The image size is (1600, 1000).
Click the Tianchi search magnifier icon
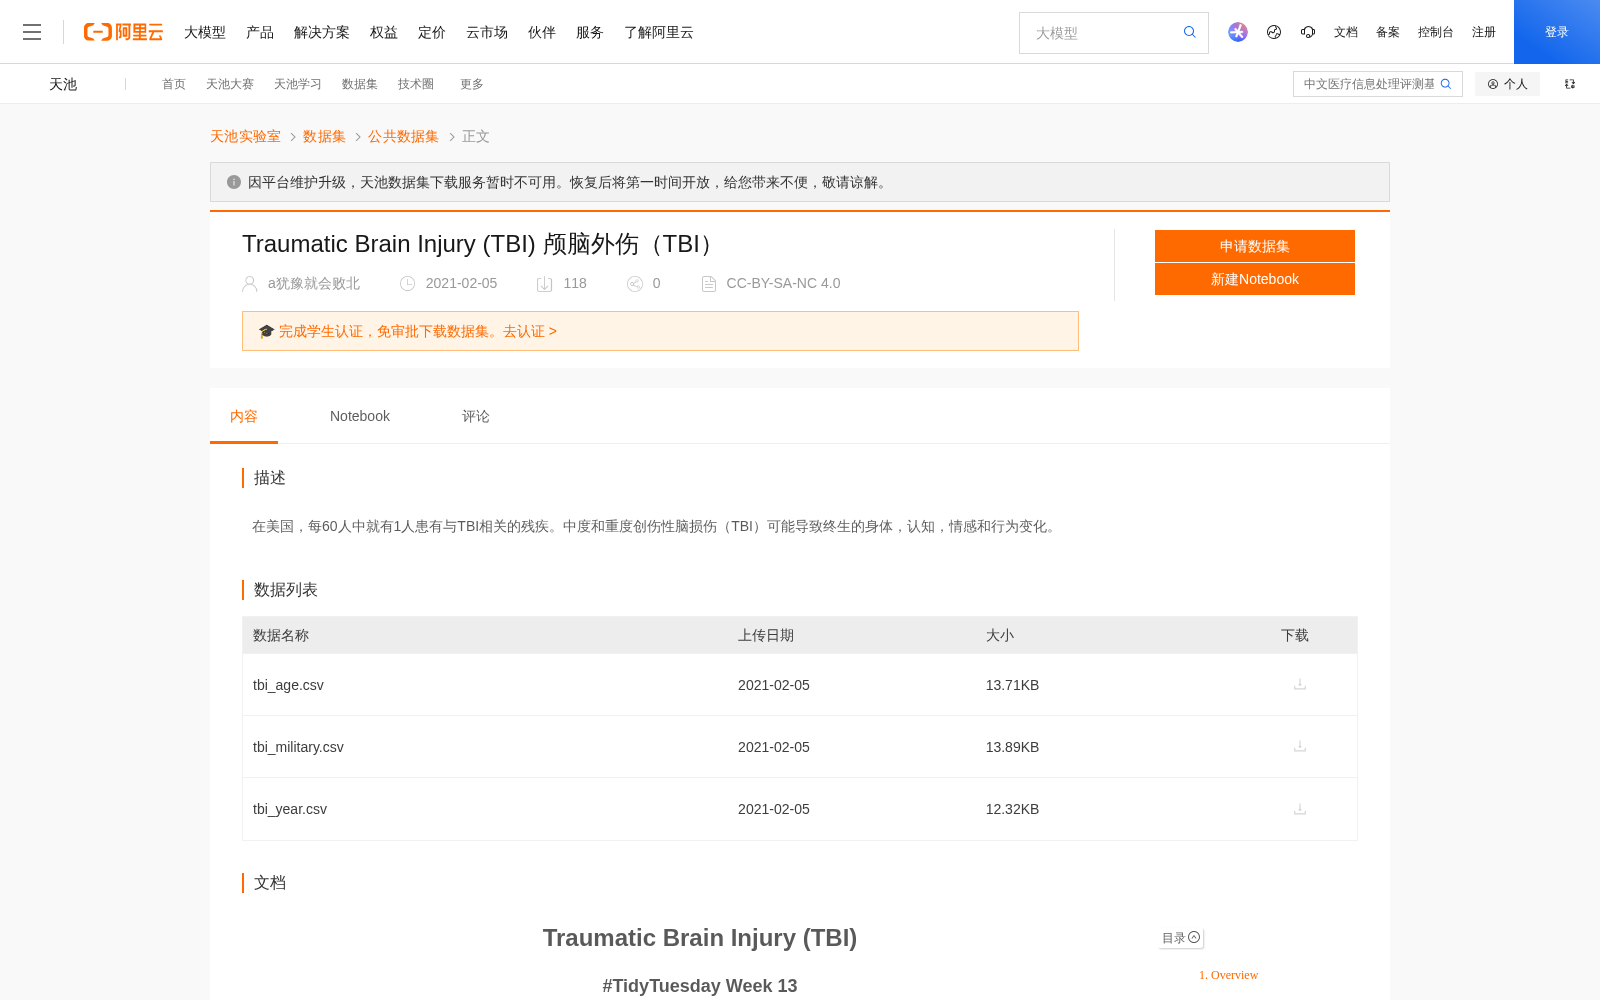tap(1446, 84)
